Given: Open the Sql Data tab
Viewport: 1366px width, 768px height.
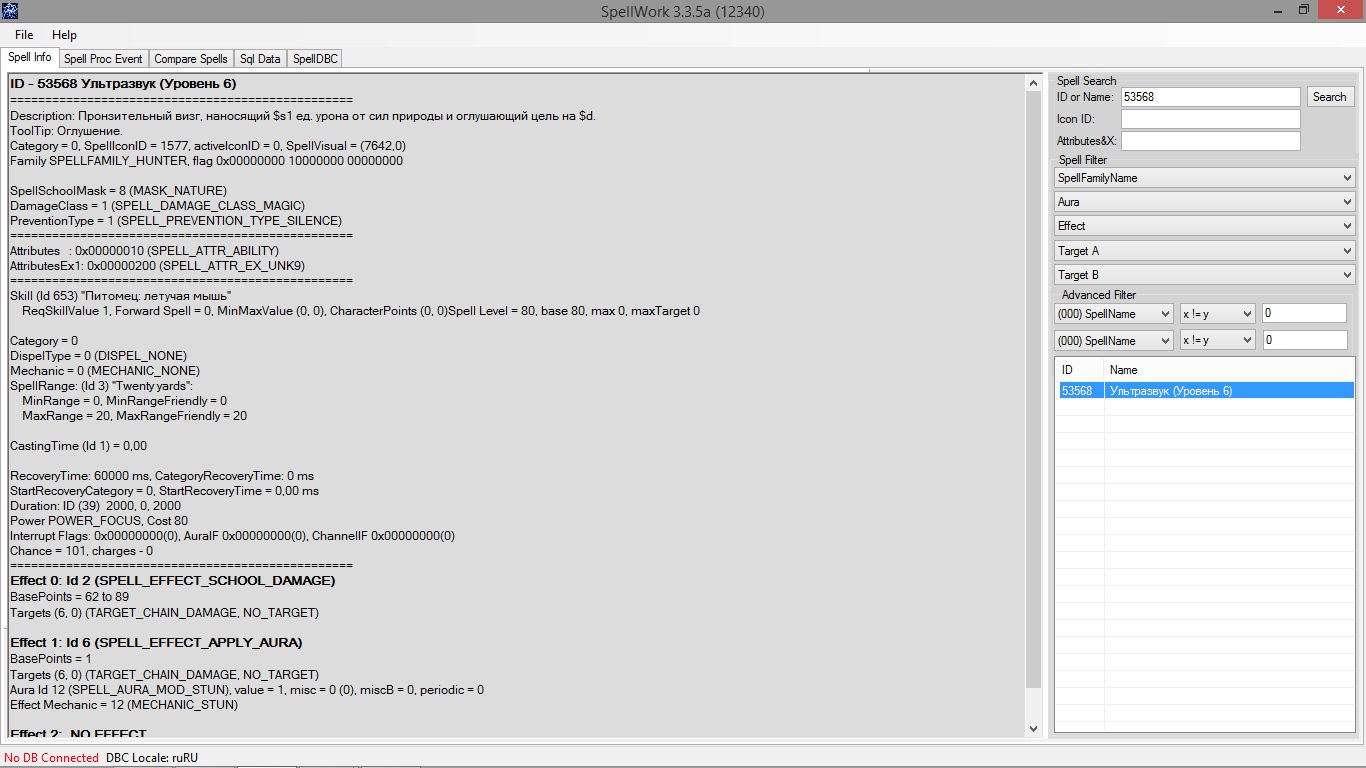Looking at the screenshot, I should coord(260,59).
